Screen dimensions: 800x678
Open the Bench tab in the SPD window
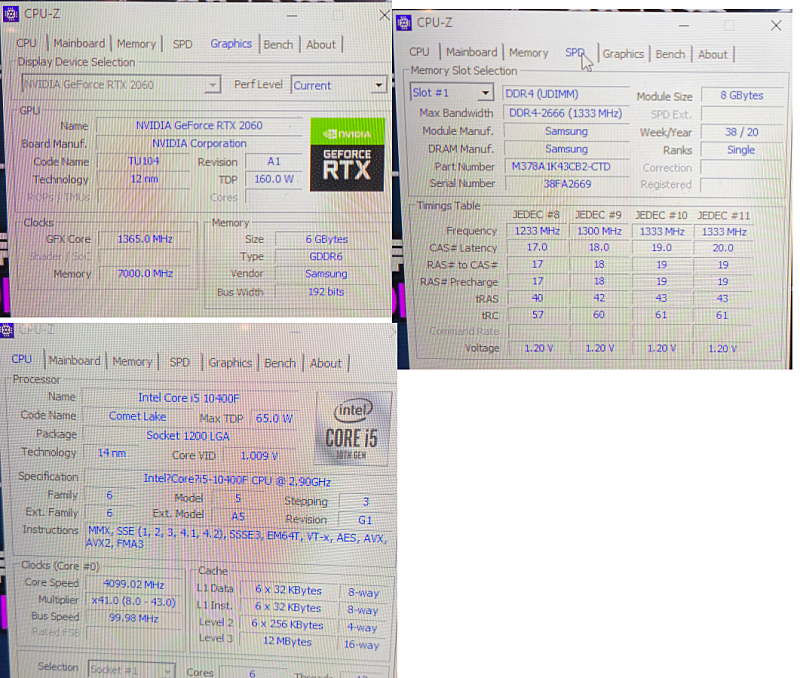[670, 54]
